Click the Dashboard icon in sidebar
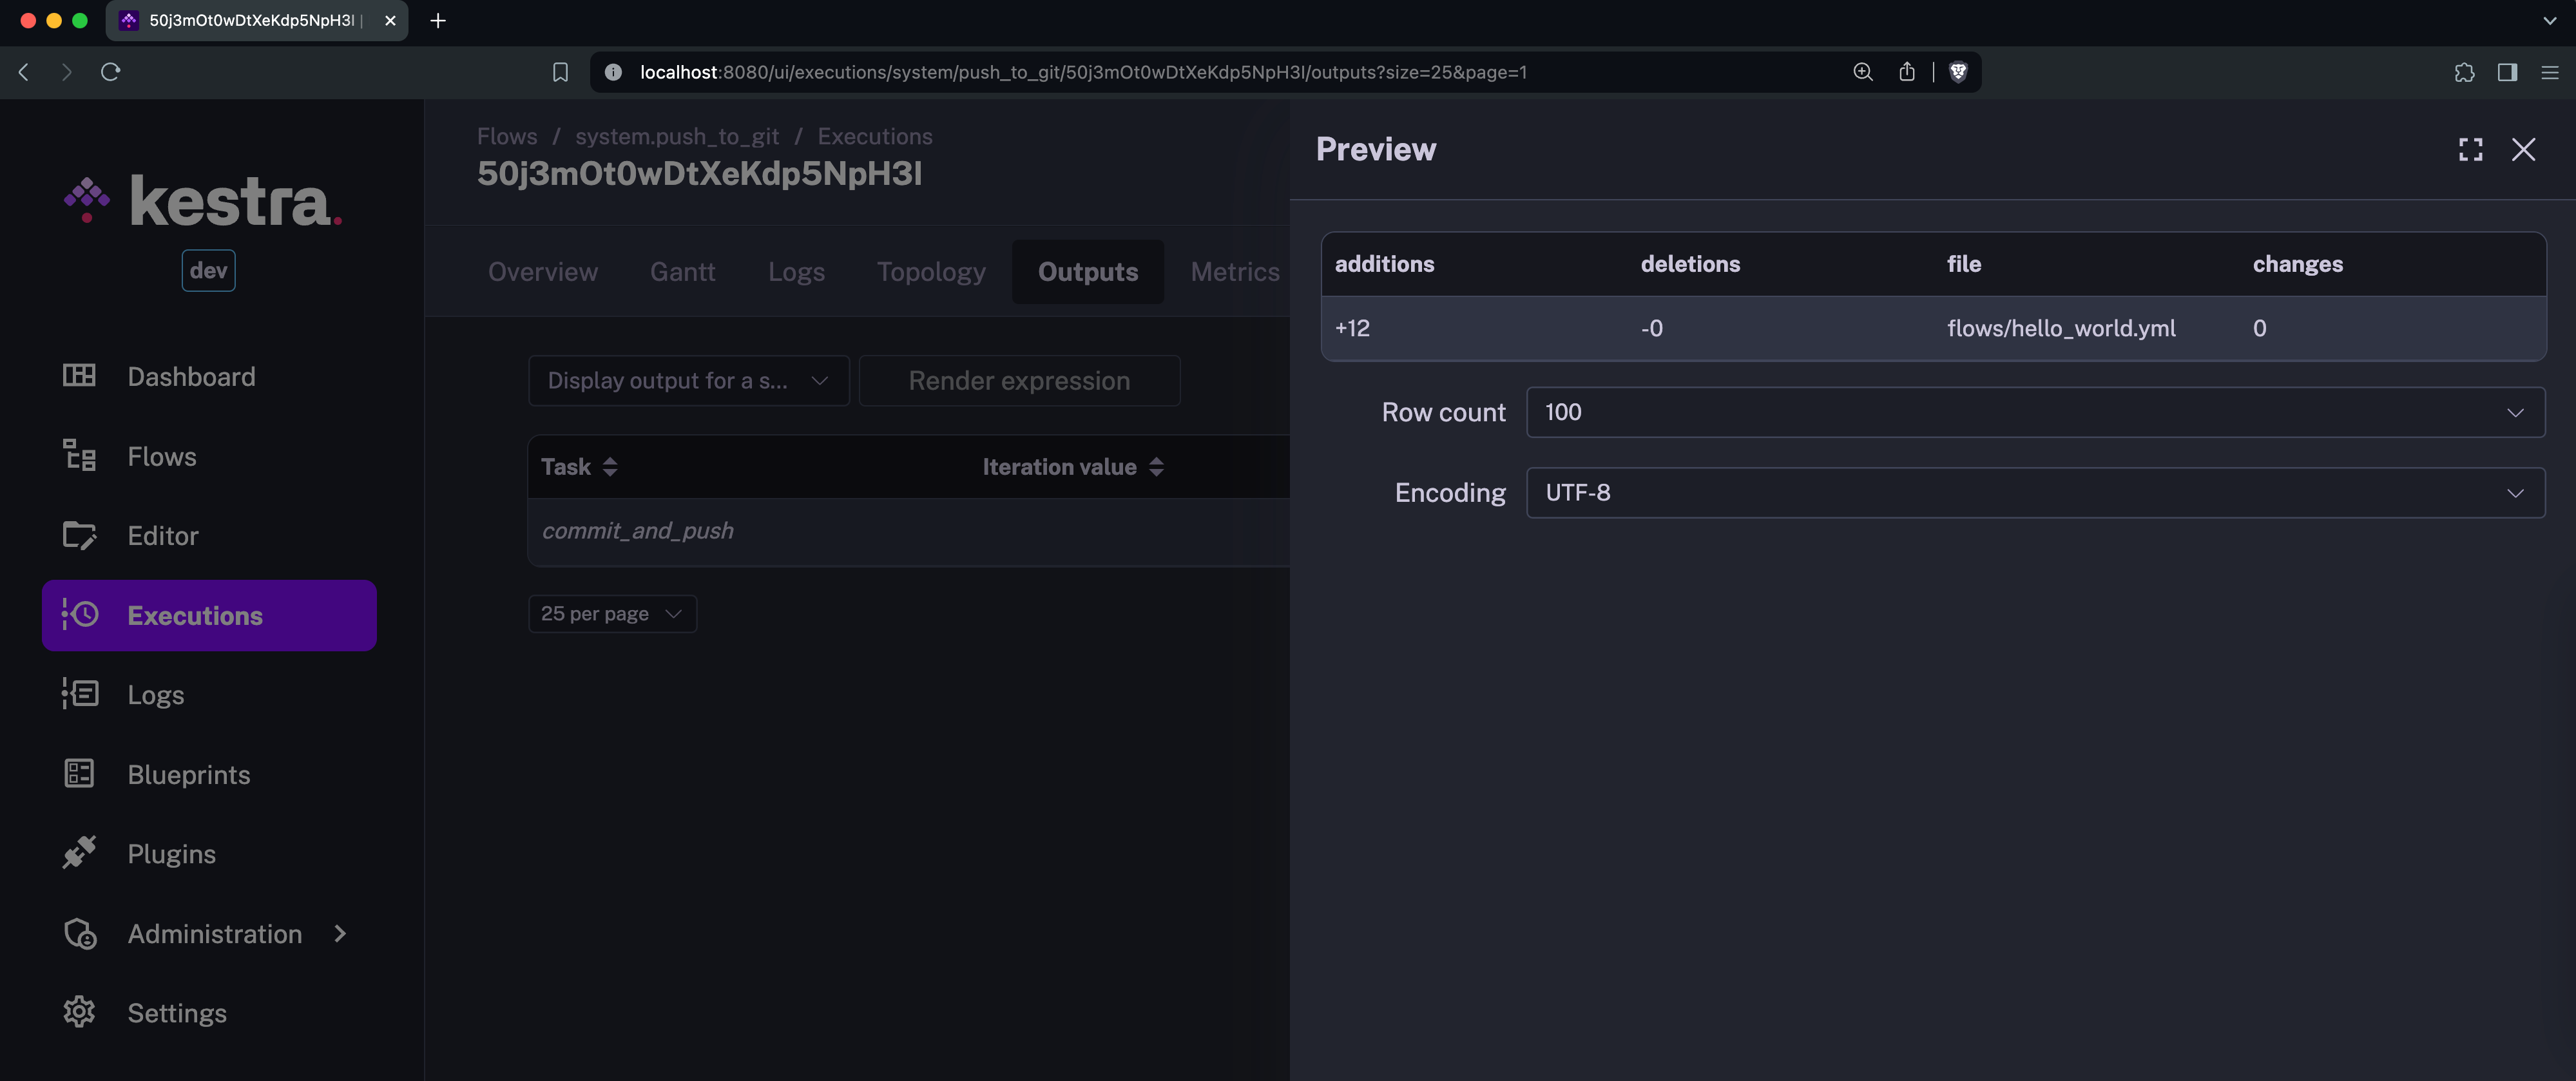 coord(79,376)
